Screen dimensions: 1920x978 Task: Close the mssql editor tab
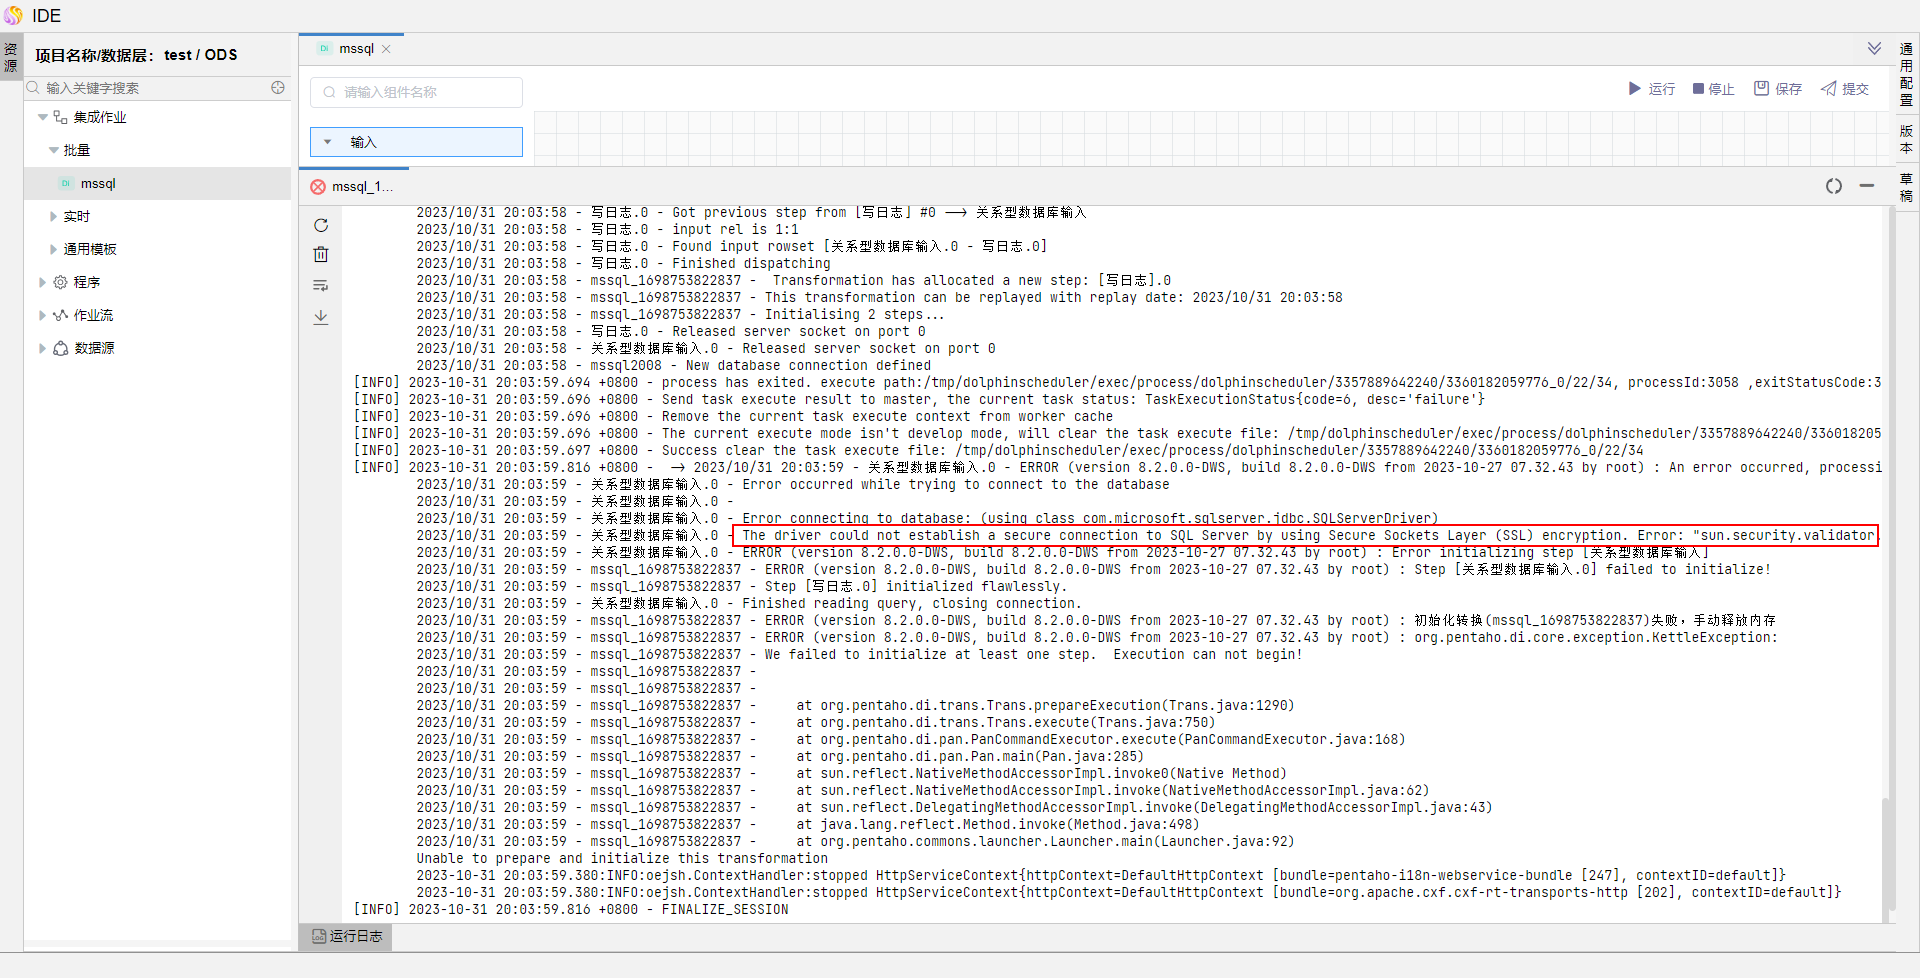386,49
